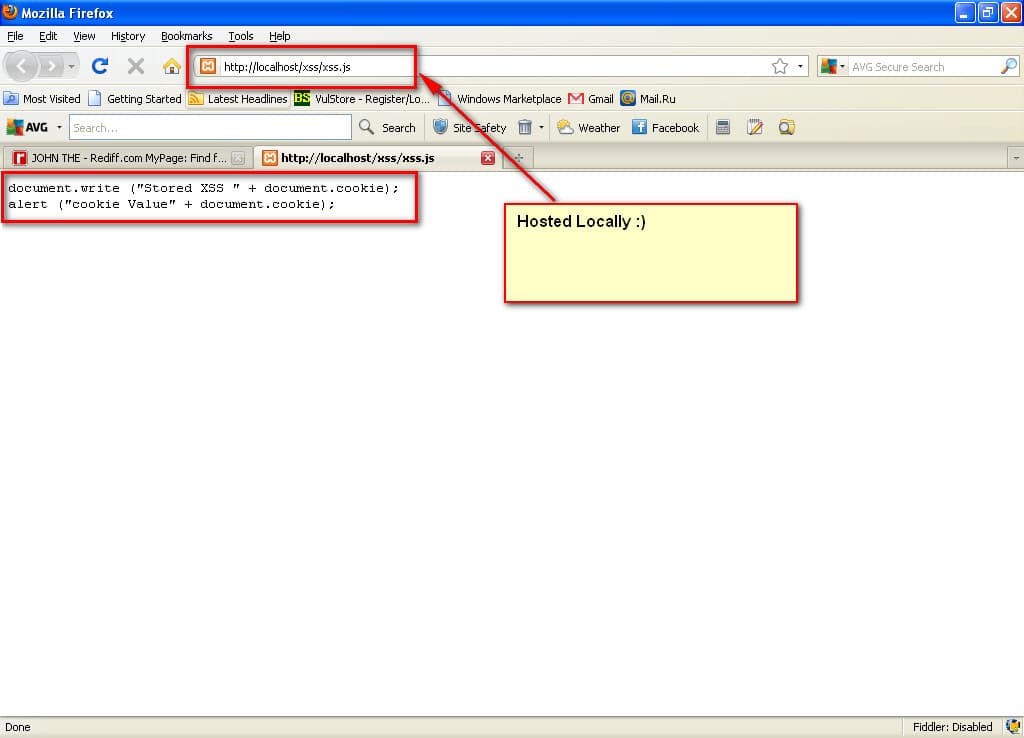Open the bookmark star dropdown arrow
The width and height of the screenshot is (1024, 738).
pyautogui.click(x=800, y=66)
